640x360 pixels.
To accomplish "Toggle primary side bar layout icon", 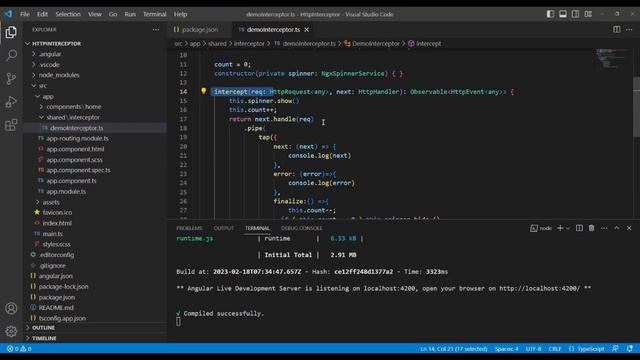I will click(550, 14).
